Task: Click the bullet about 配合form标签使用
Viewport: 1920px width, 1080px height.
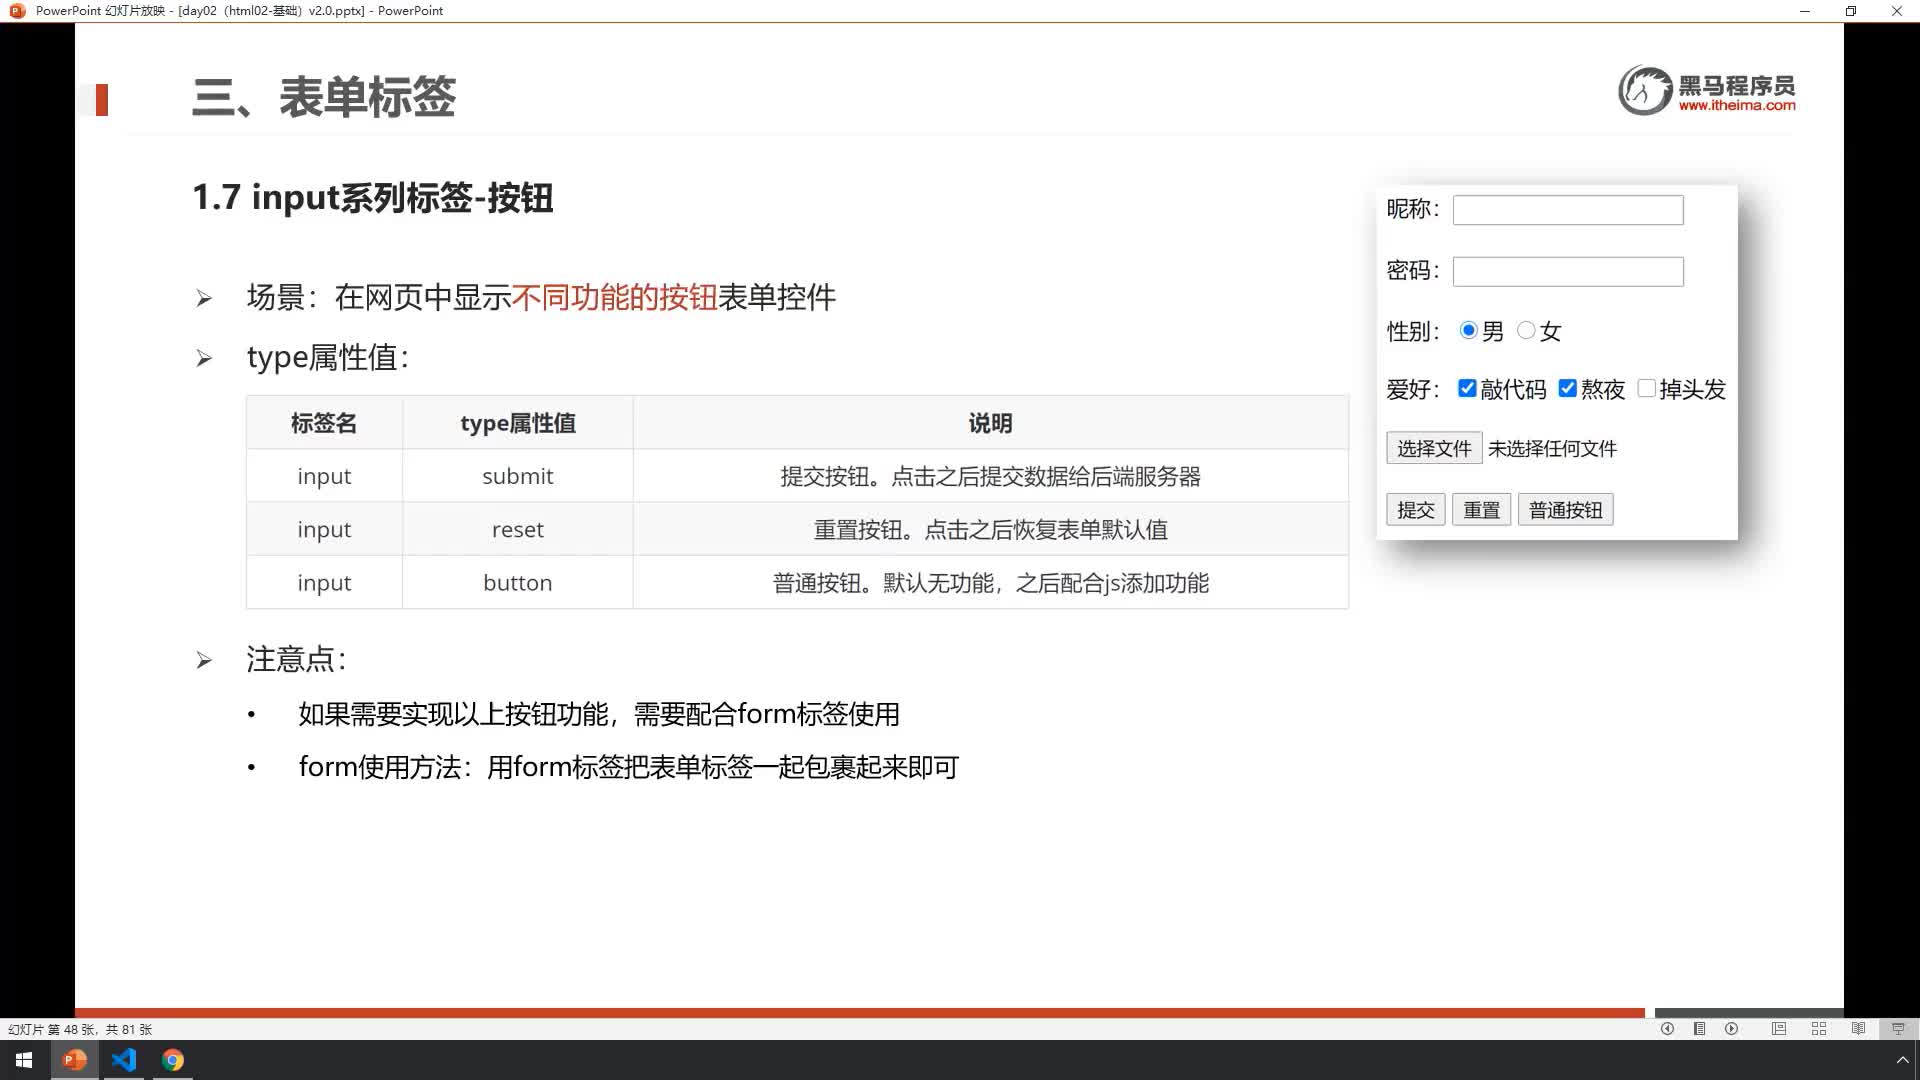Action: pos(599,714)
